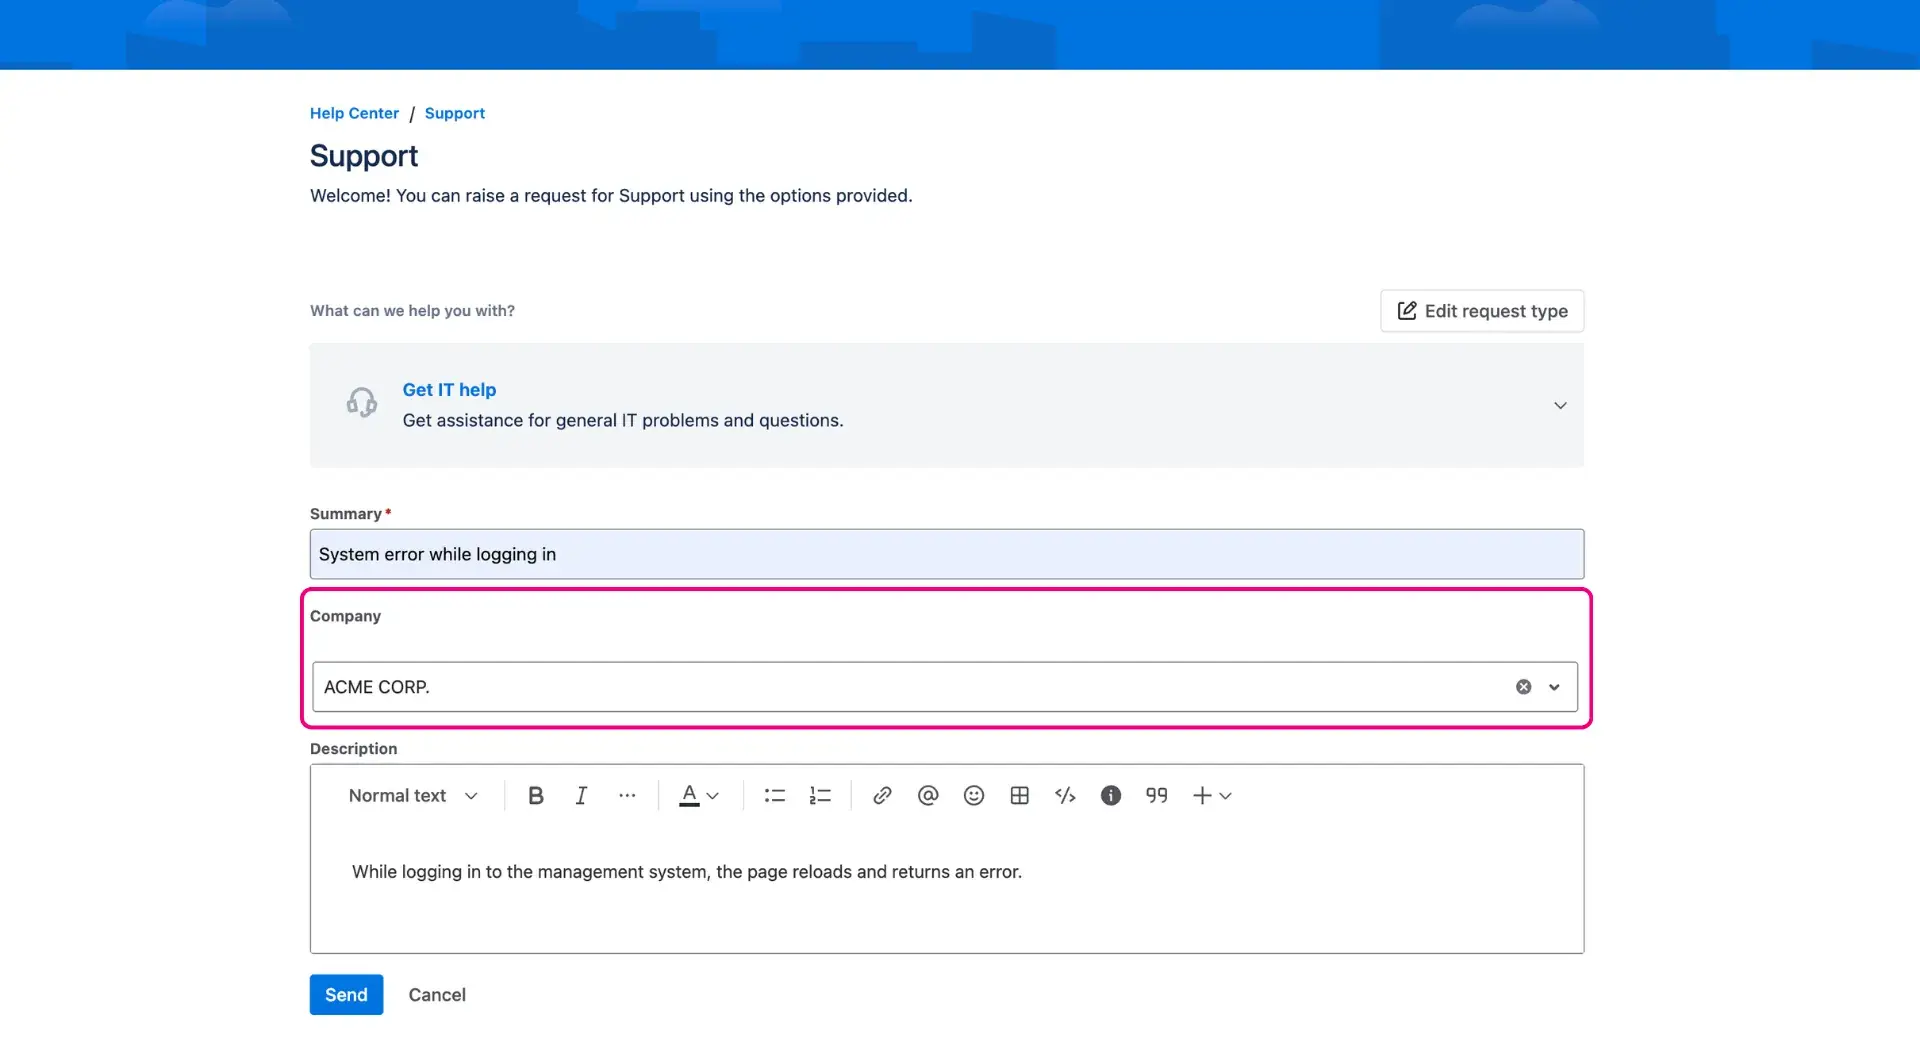Insert a link into the description text
1920x1054 pixels.
click(x=882, y=795)
